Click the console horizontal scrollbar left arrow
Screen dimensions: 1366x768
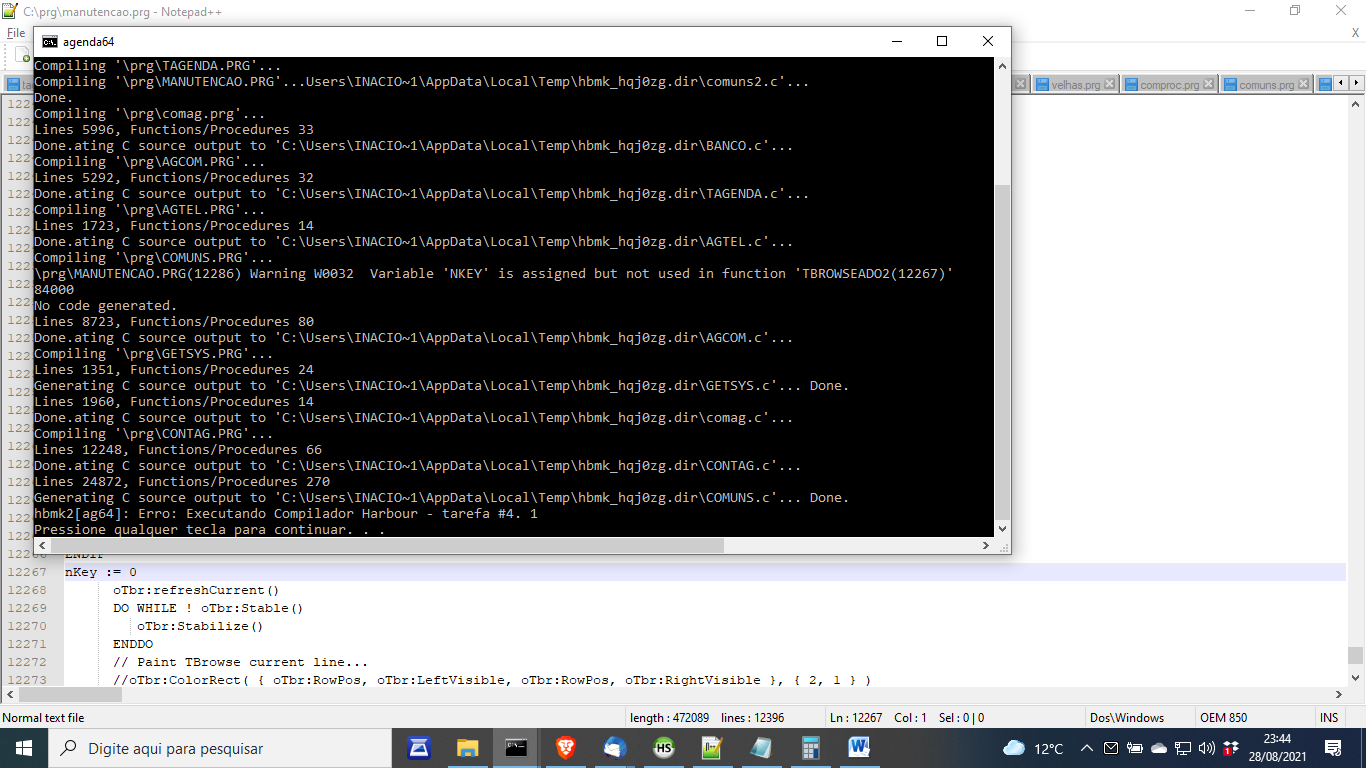(x=42, y=546)
